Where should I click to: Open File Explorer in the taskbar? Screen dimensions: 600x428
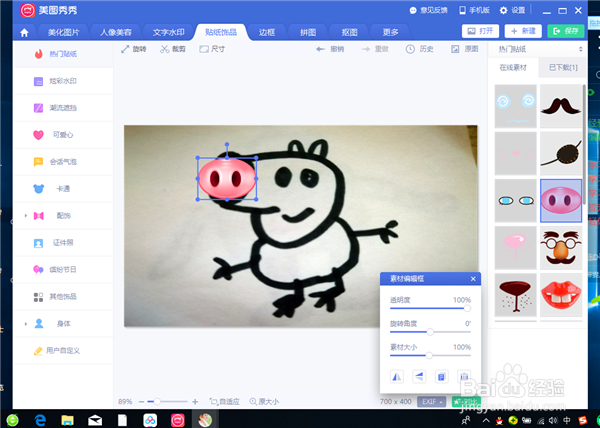pos(67,420)
